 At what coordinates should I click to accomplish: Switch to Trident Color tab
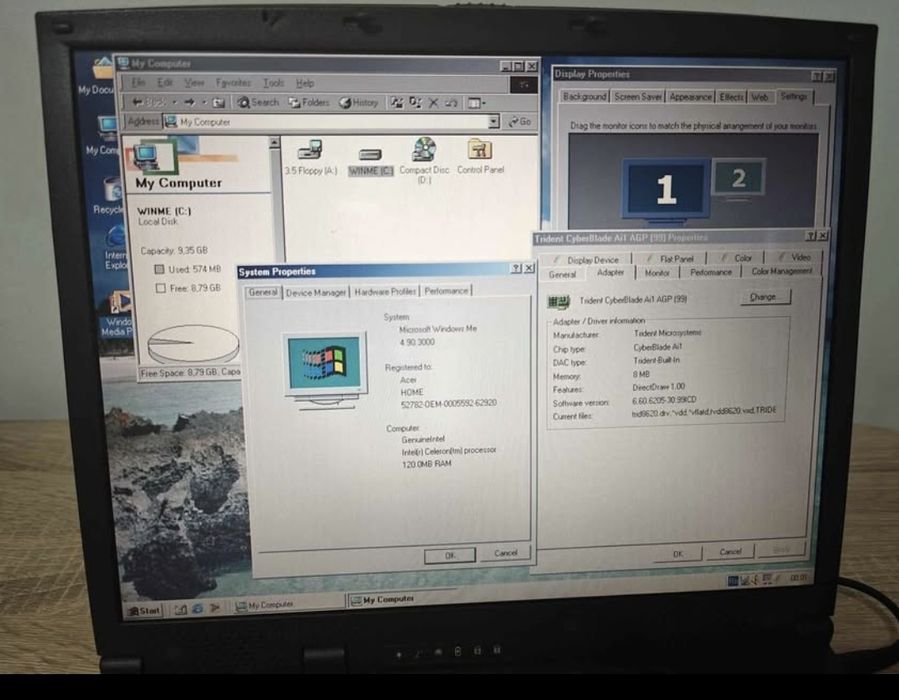[x=737, y=258]
